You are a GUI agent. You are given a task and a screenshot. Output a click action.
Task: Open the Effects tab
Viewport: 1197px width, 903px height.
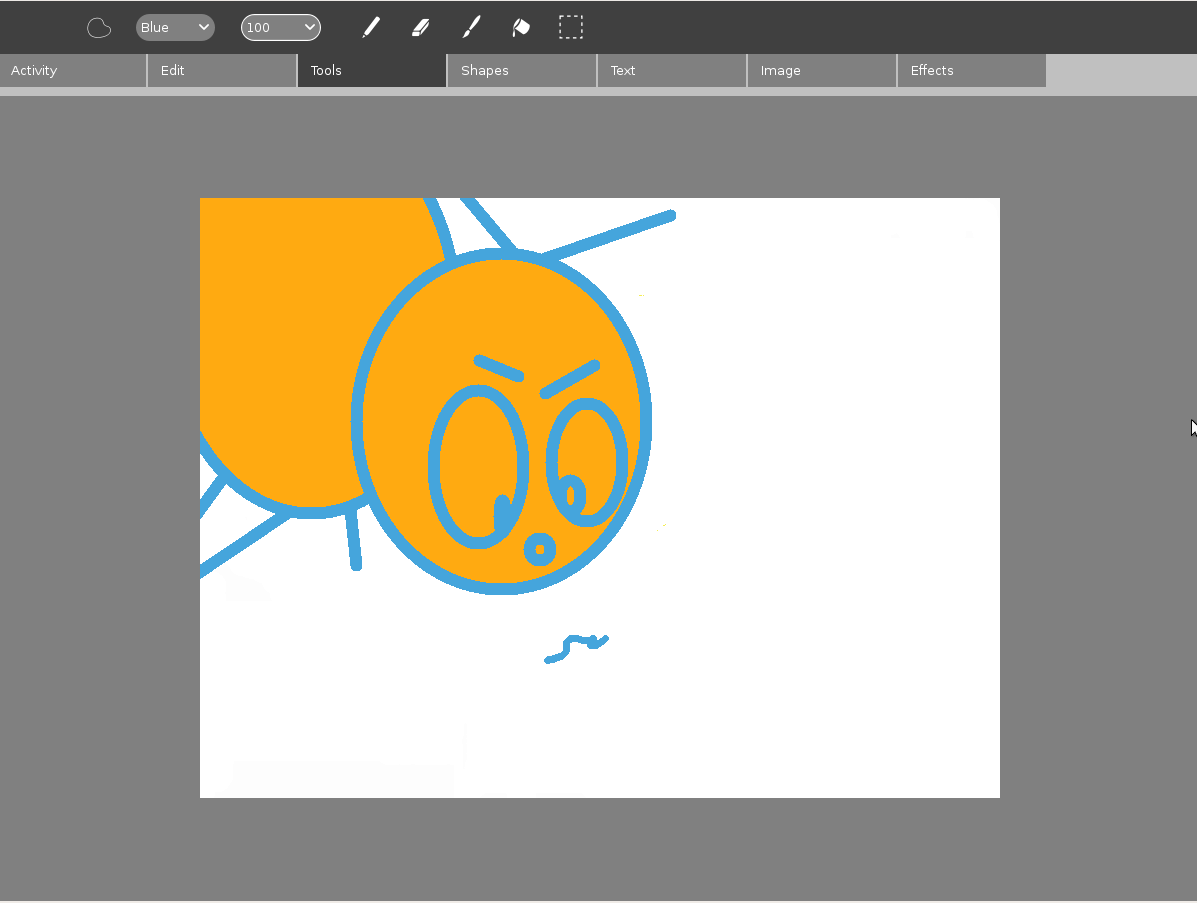click(971, 71)
